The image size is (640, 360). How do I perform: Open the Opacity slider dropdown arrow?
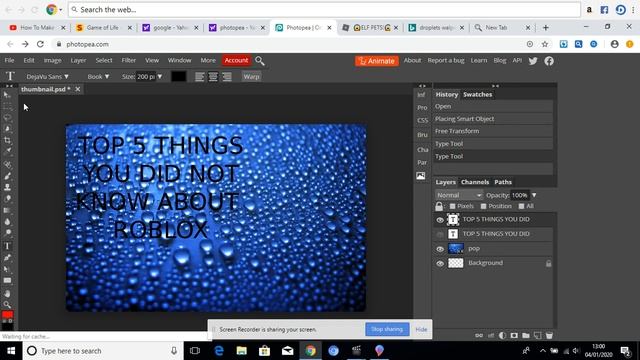(534, 195)
